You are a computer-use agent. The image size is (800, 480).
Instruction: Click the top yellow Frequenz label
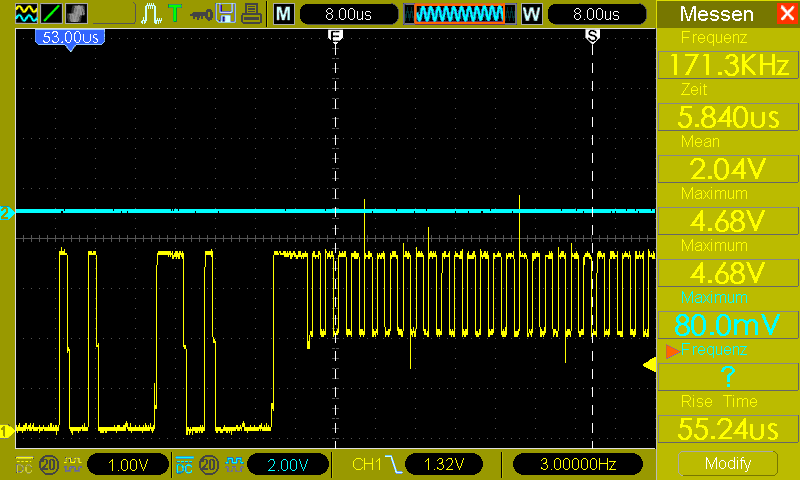tap(714, 37)
